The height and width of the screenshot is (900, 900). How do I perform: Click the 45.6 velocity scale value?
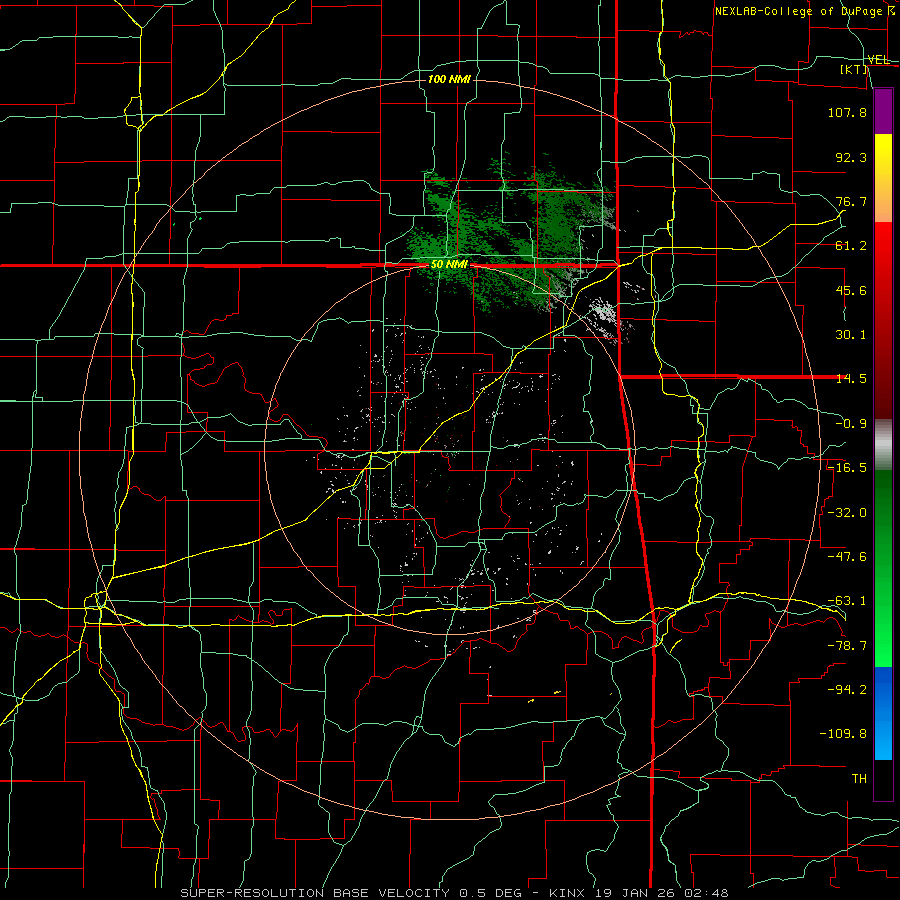click(x=851, y=290)
